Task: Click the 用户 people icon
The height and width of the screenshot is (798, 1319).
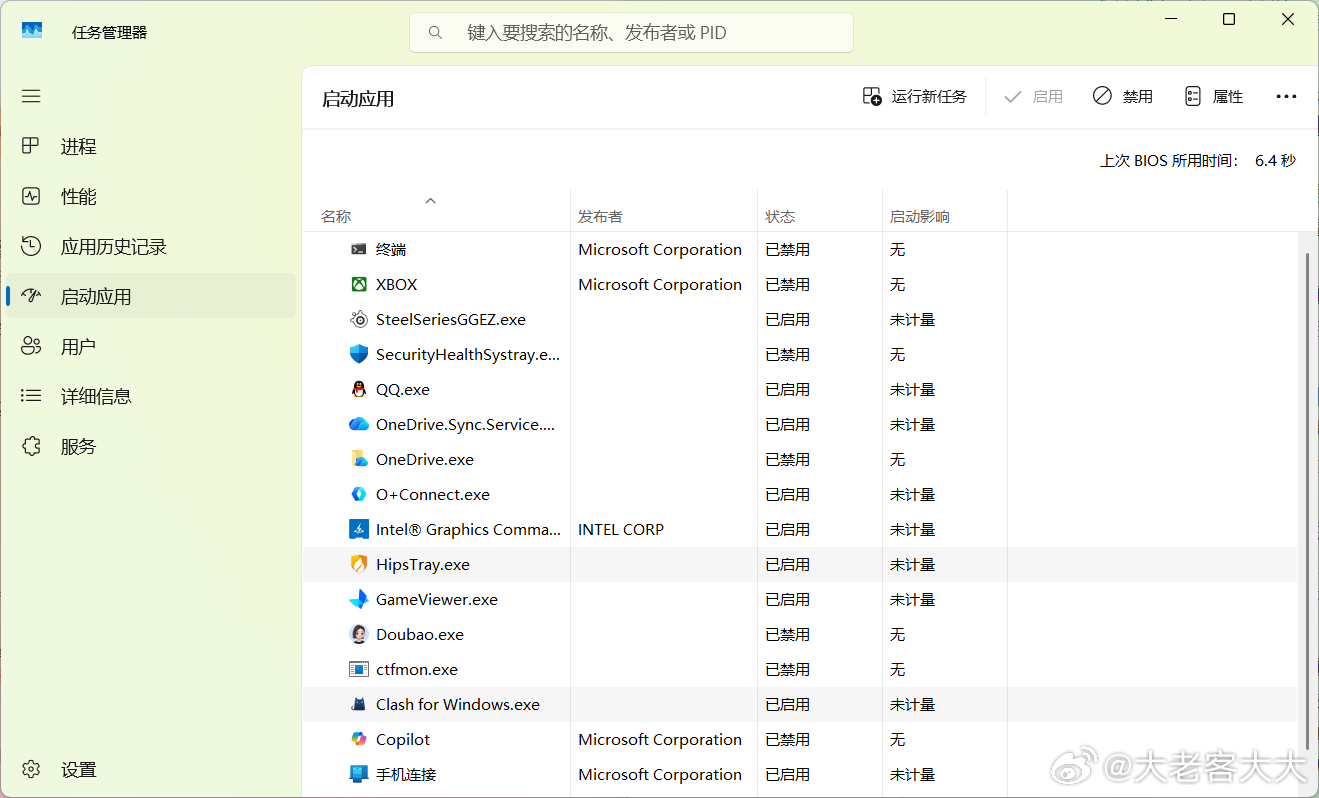Action: point(31,346)
